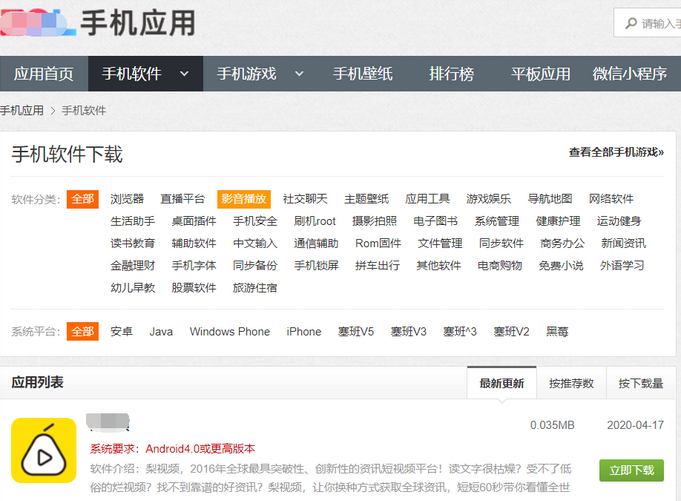Sort the app list by 按下载量

[x=640, y=383]
